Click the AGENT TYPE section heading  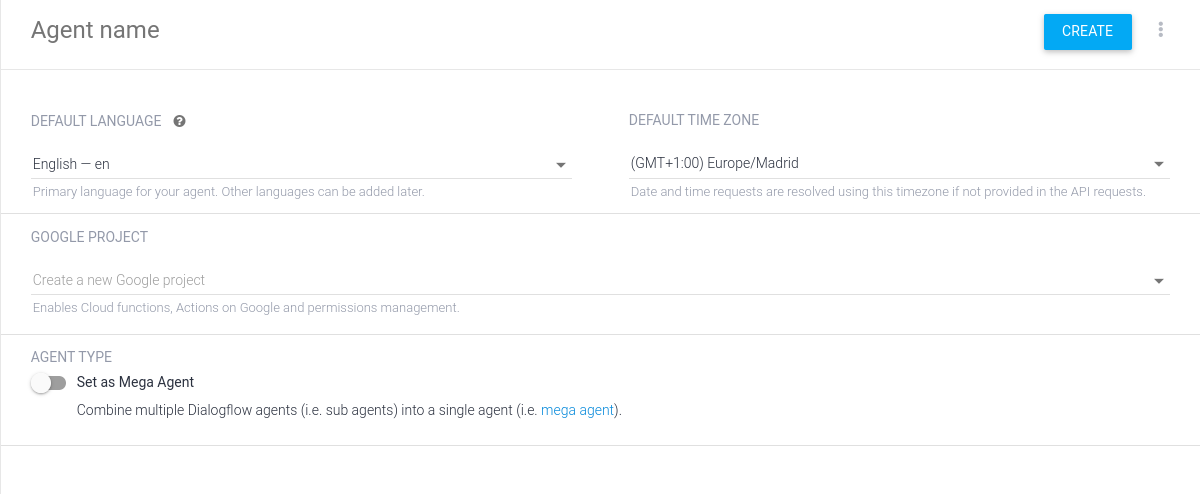[x=71, y=357]
